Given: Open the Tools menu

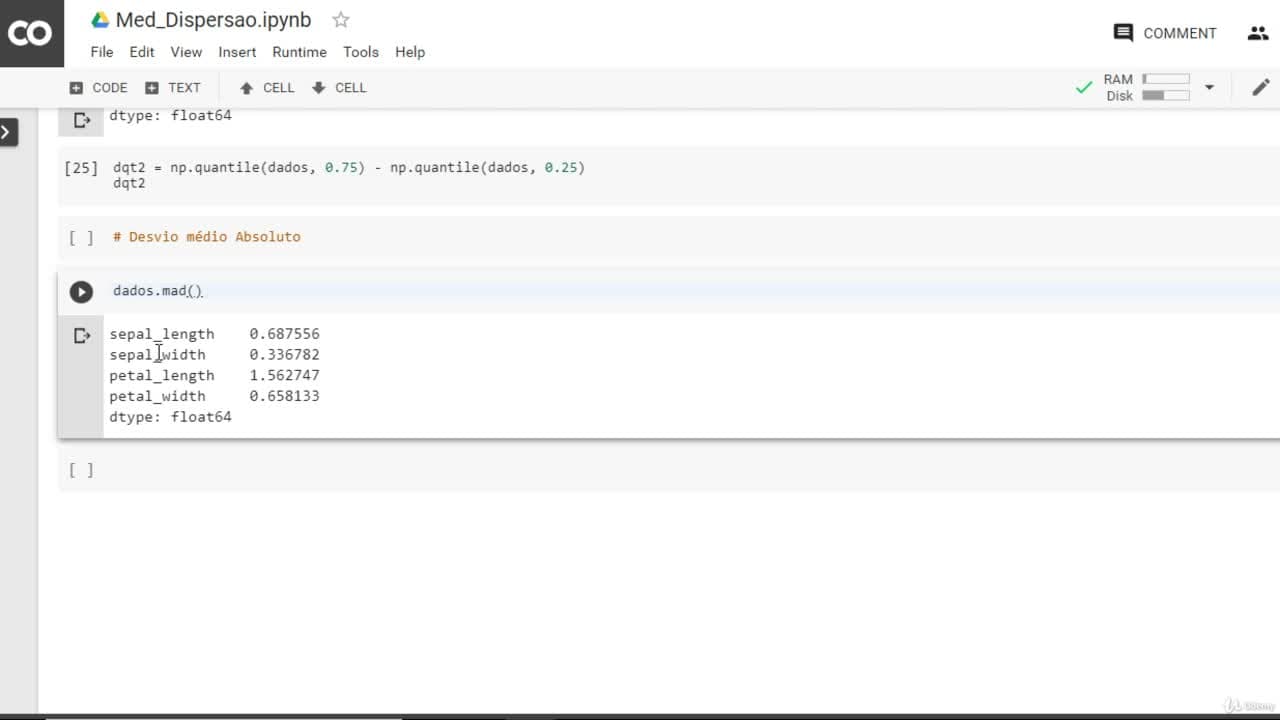Looking at the screenshot, I should [x=361, y=52].
